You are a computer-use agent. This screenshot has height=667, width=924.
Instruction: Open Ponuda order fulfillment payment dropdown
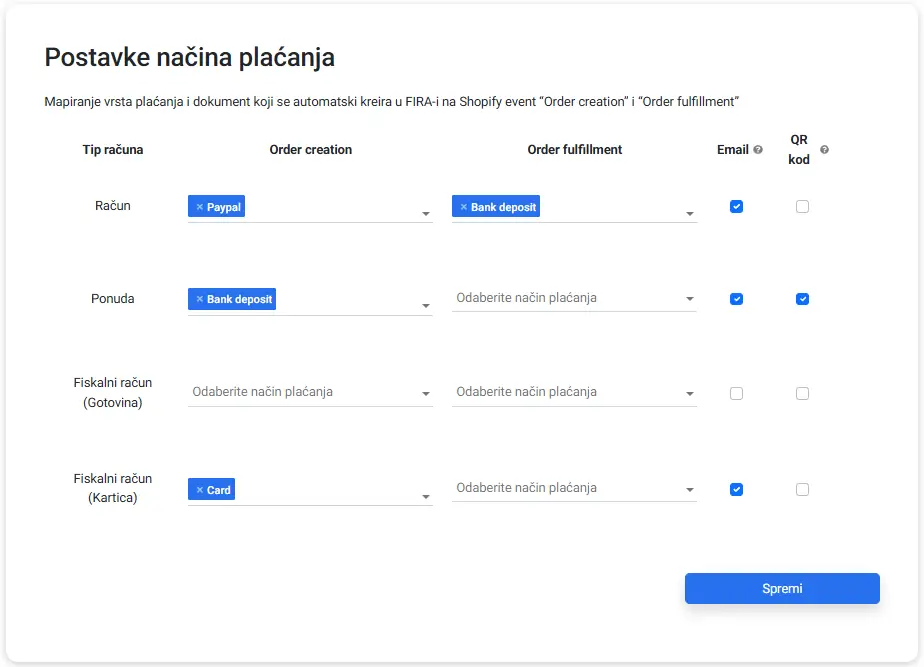(x=574, y=298)
